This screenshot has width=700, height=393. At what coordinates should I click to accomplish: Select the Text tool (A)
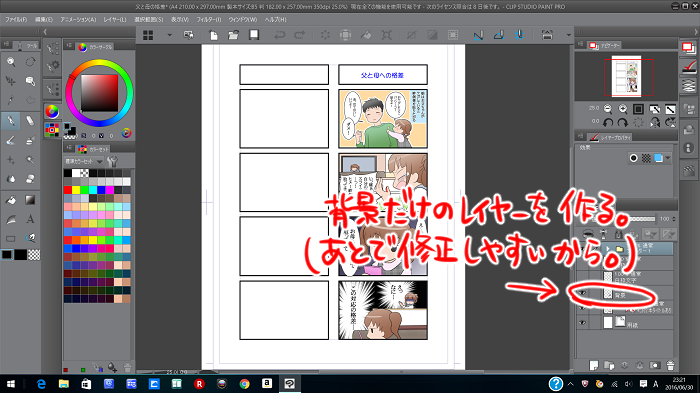pos(30,219)
